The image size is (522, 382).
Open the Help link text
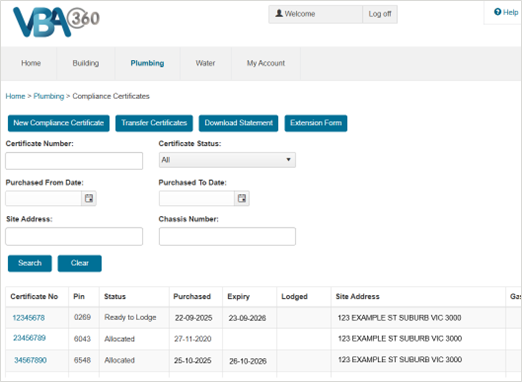coord(510,12)
